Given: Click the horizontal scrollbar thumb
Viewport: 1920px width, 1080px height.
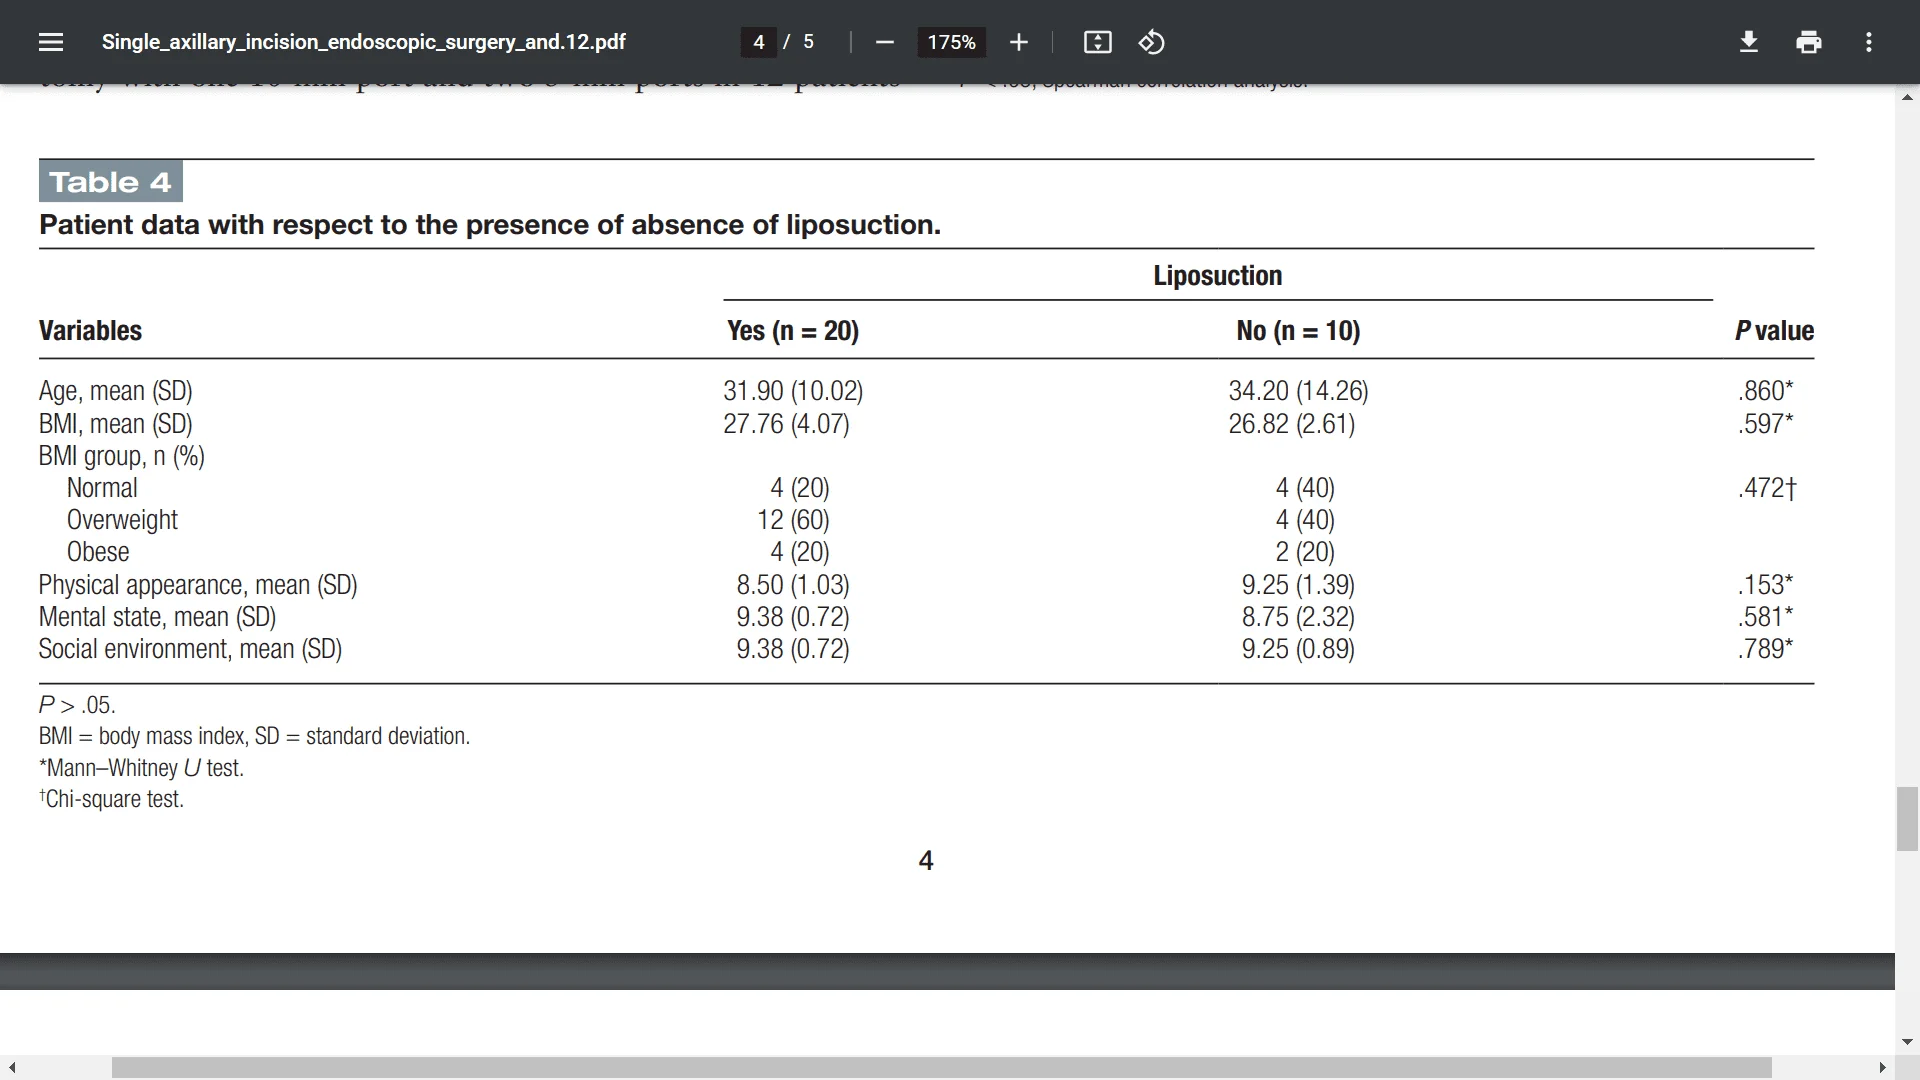Looking at the screenshot, I should (940, 1068).
